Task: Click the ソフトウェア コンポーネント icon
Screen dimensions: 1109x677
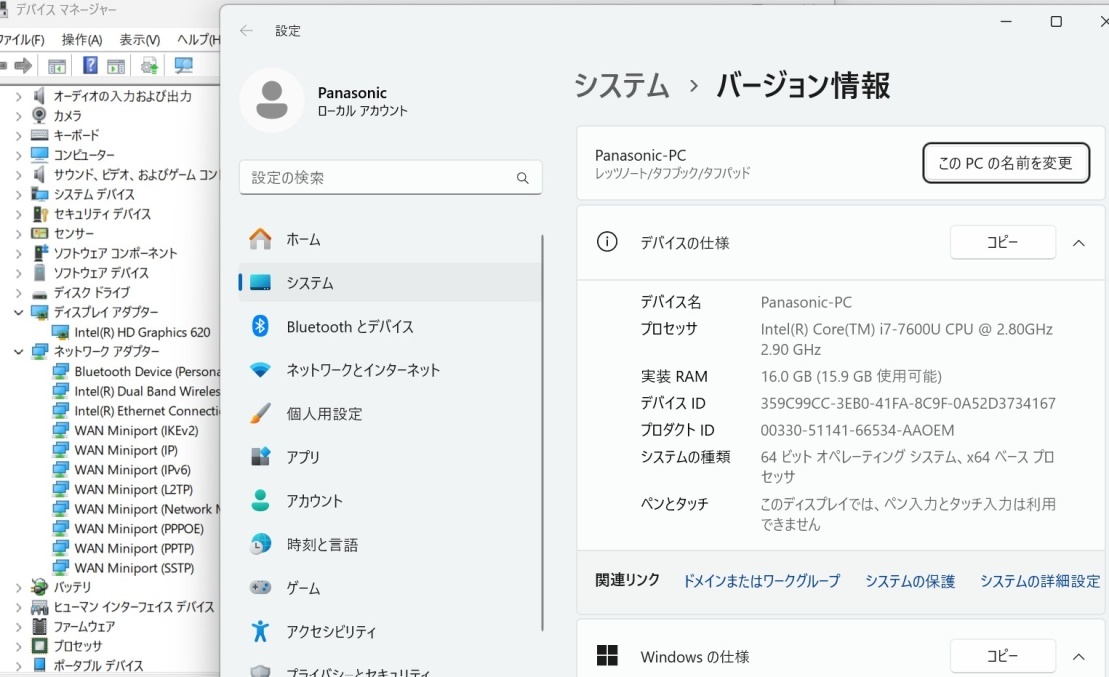Action: (40, 253)
